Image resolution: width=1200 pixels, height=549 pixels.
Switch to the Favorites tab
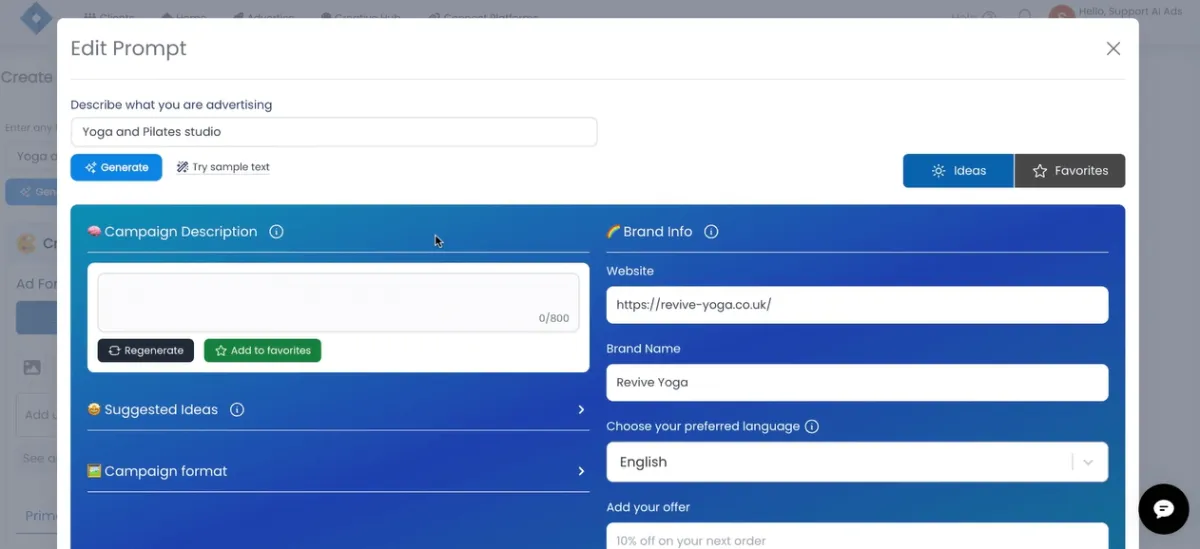pos(1070,171)
